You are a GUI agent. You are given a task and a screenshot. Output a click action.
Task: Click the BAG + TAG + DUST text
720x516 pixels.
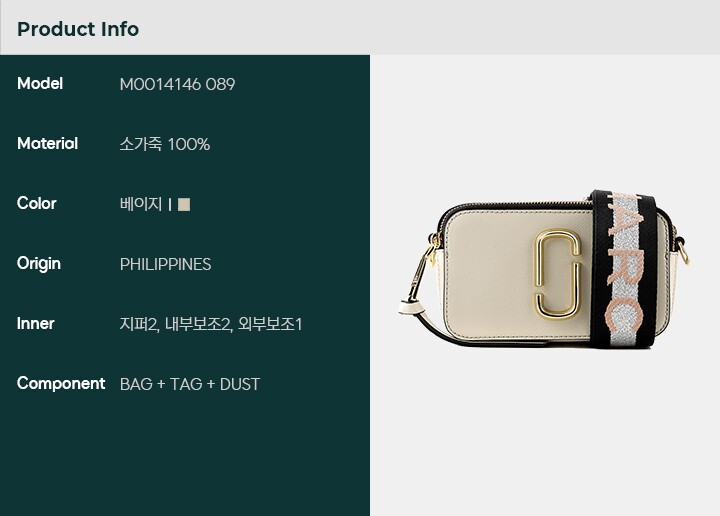(190, 384)
